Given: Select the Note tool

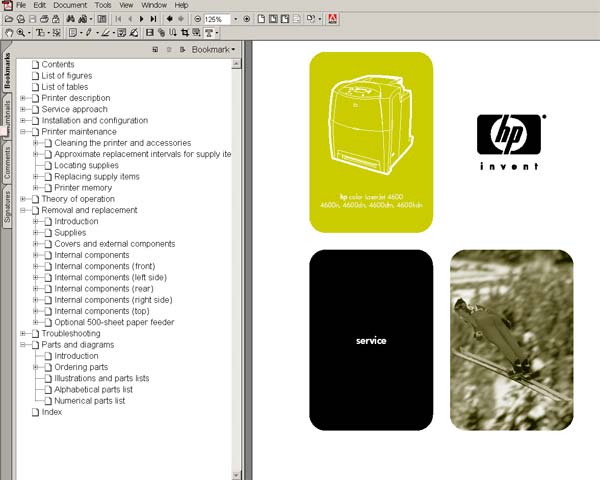Looking at the screenshot, I should coord(73,33).
